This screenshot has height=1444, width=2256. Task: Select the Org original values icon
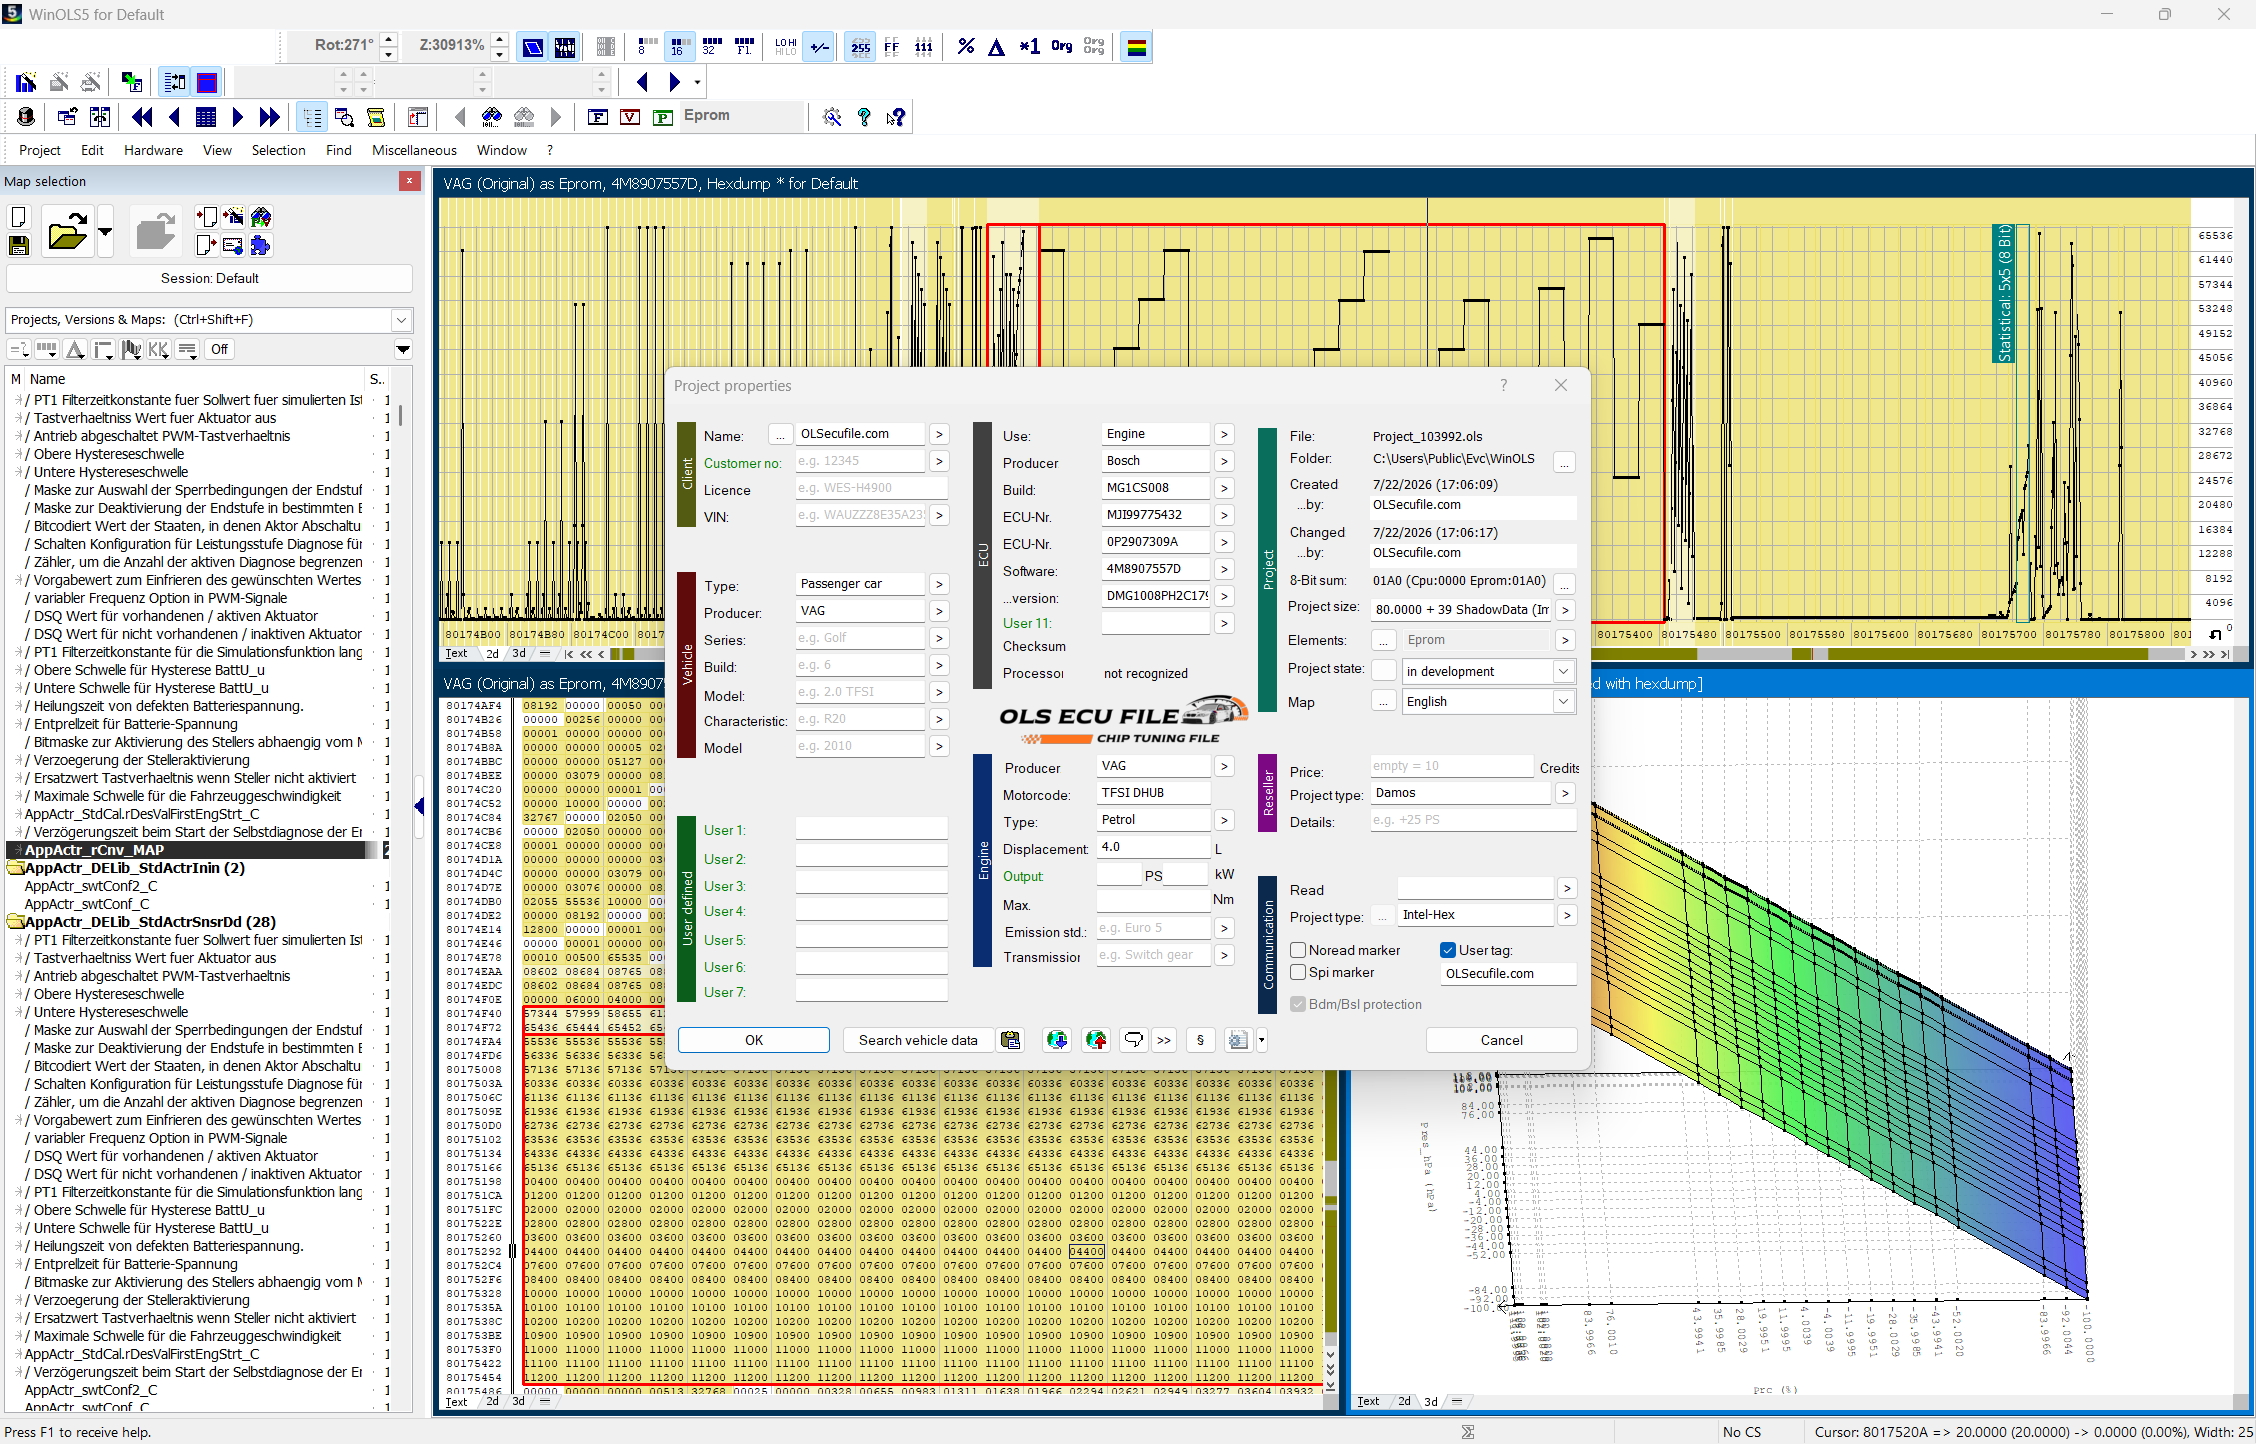[x=1061, y=47]
